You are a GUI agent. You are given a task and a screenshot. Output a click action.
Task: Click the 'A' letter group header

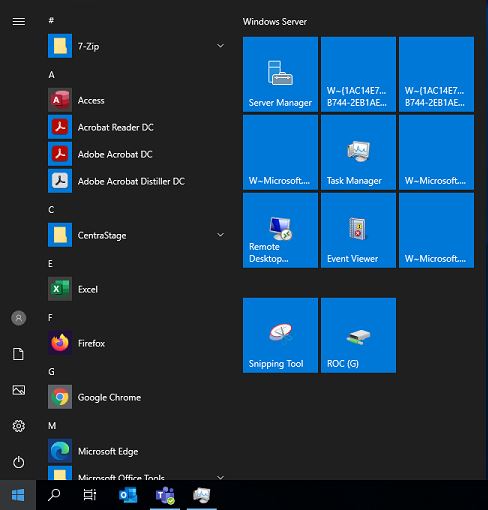pyautogui.click(x=51, y=75)
